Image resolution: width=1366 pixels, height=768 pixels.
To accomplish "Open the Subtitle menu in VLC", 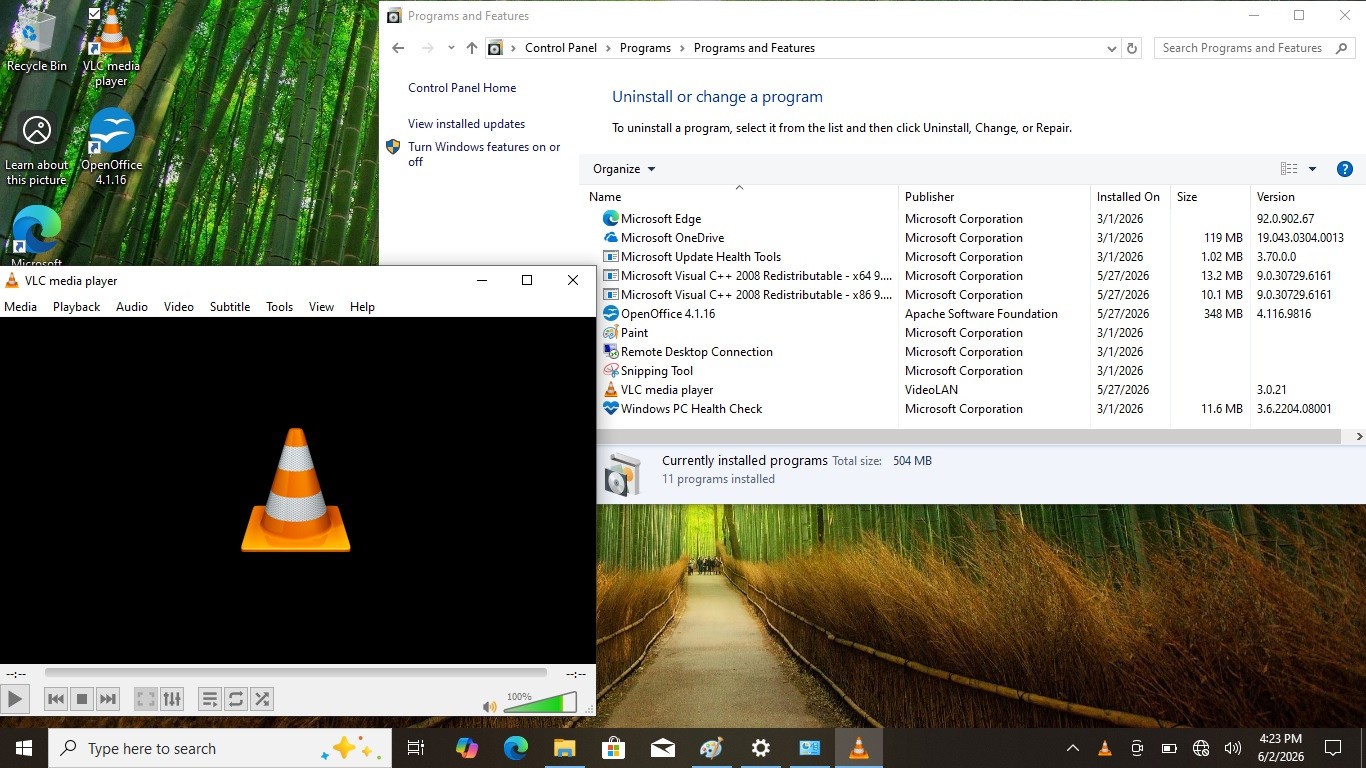I will tap(230, 307).
